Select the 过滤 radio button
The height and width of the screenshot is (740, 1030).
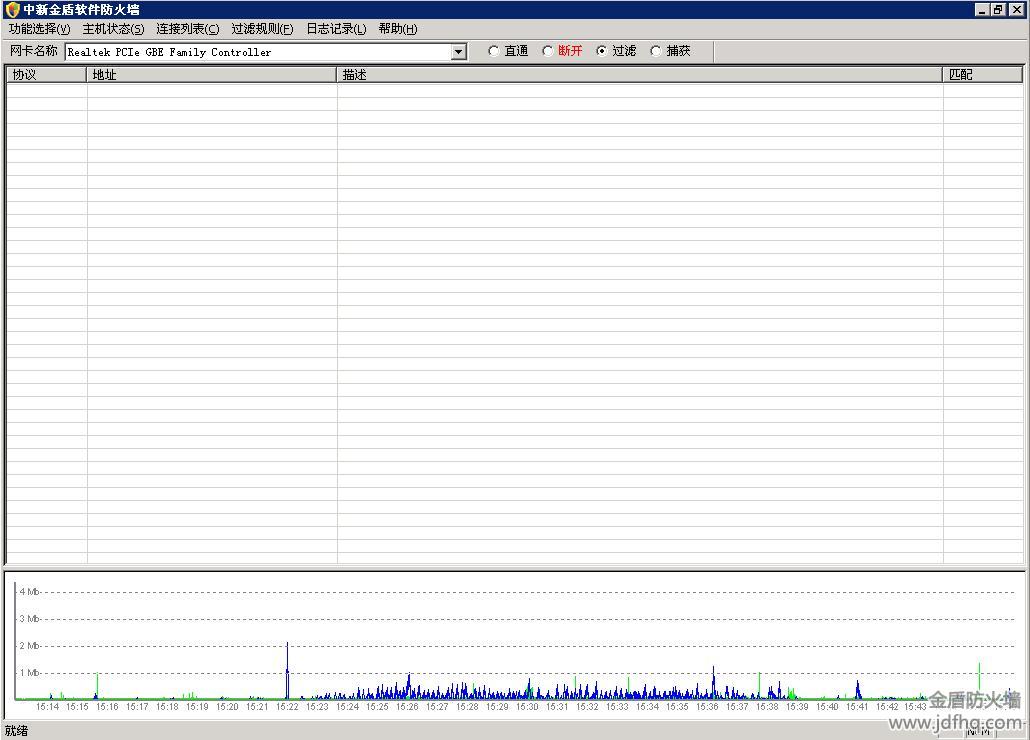pos(602,51)
